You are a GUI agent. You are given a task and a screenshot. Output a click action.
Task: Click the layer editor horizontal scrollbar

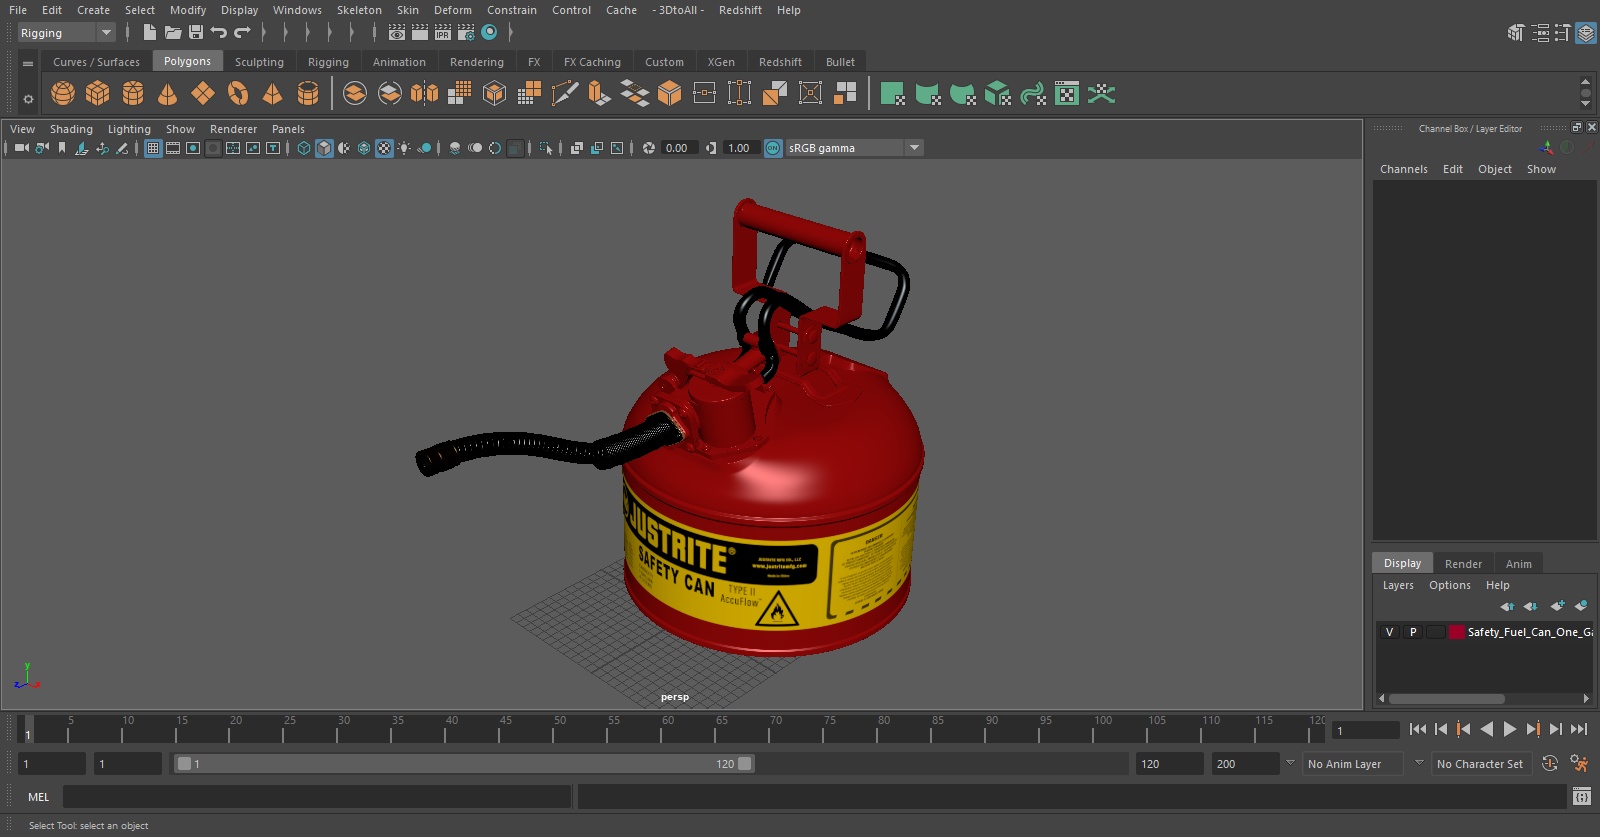click(x=1447, y=699)
